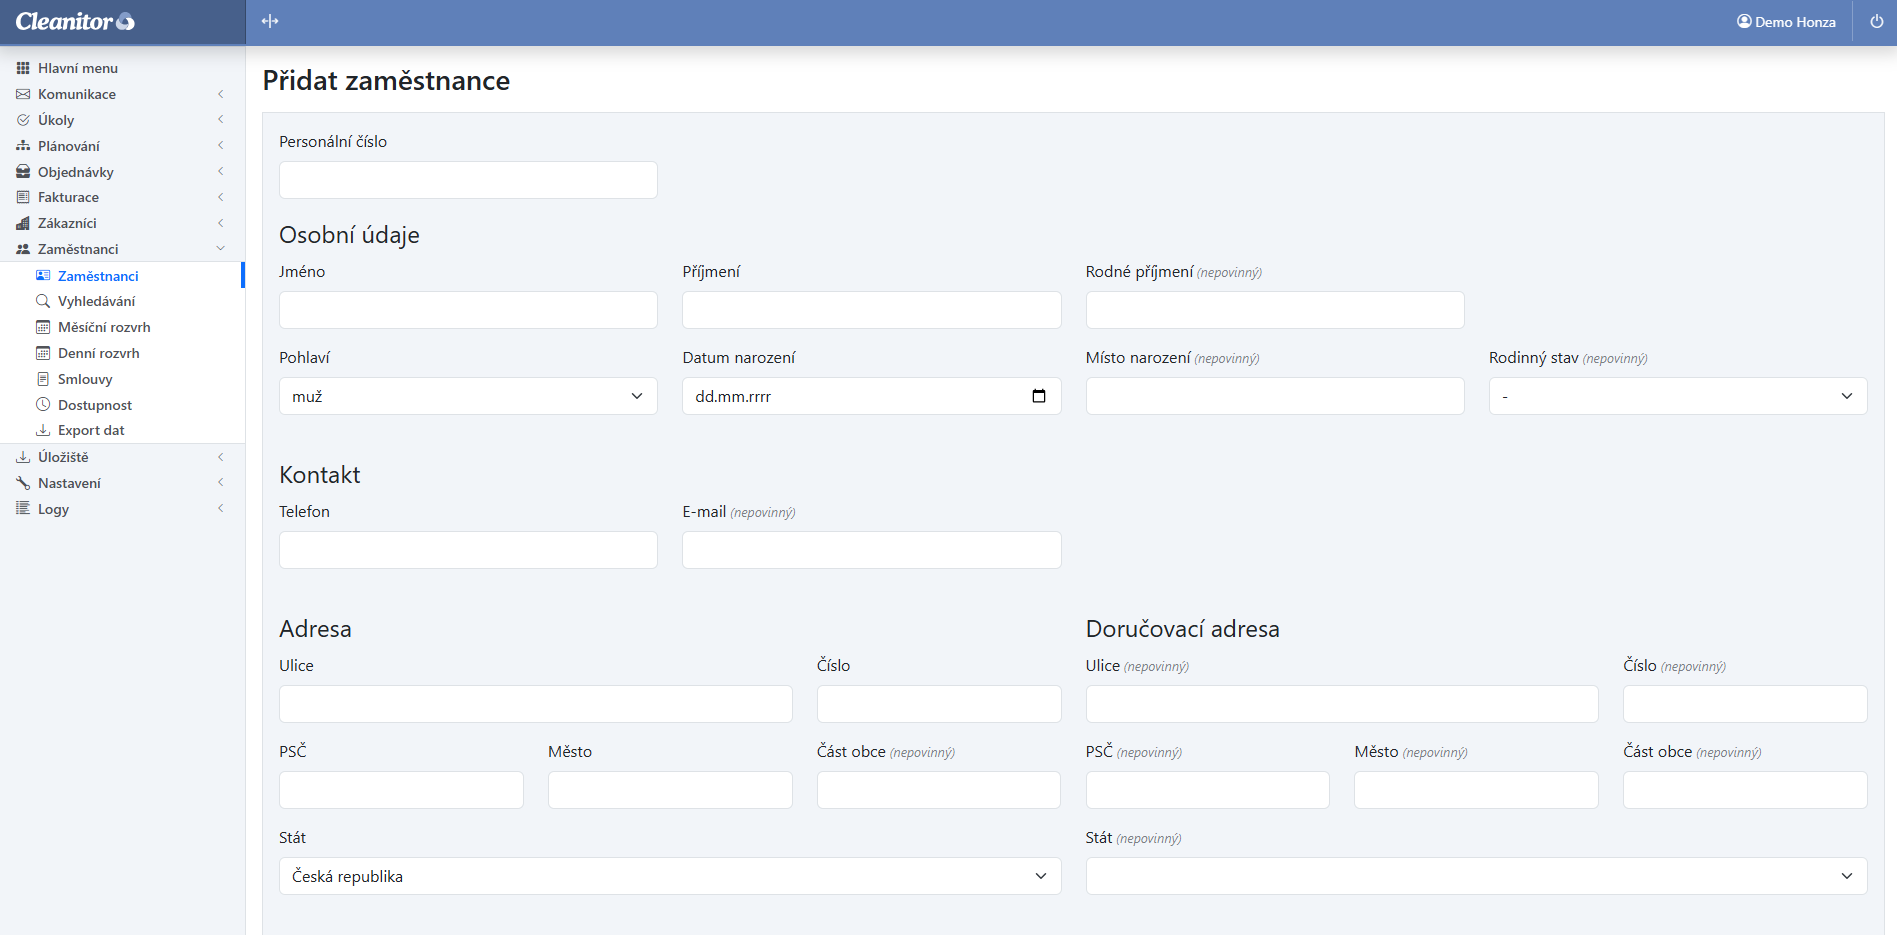1897x935 pixels.
Task: Click the Demo Honza user link
Action: click(1786, 22)
